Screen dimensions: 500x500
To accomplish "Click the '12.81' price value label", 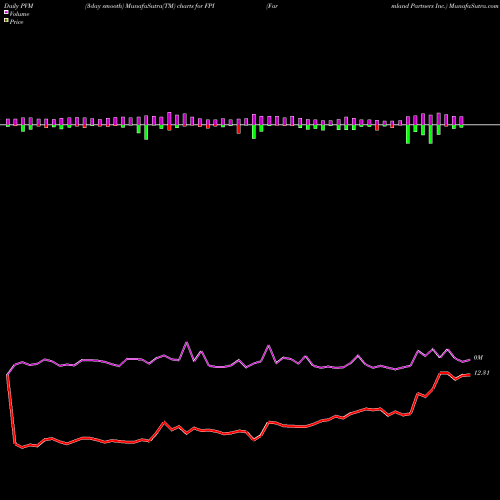I will point(482,373).
